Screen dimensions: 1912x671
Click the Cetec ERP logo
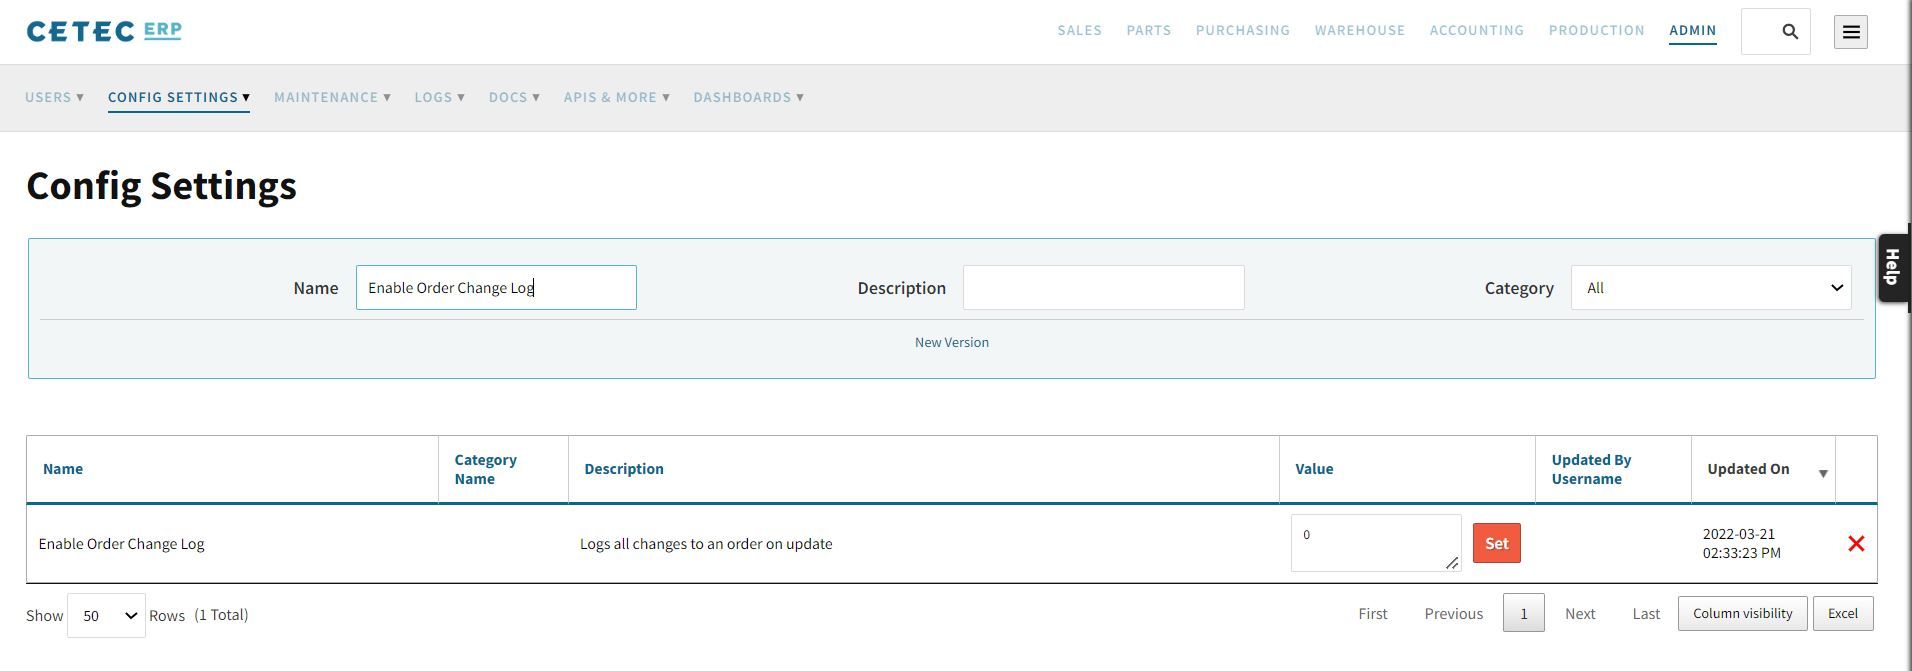[x=104, y=31]
